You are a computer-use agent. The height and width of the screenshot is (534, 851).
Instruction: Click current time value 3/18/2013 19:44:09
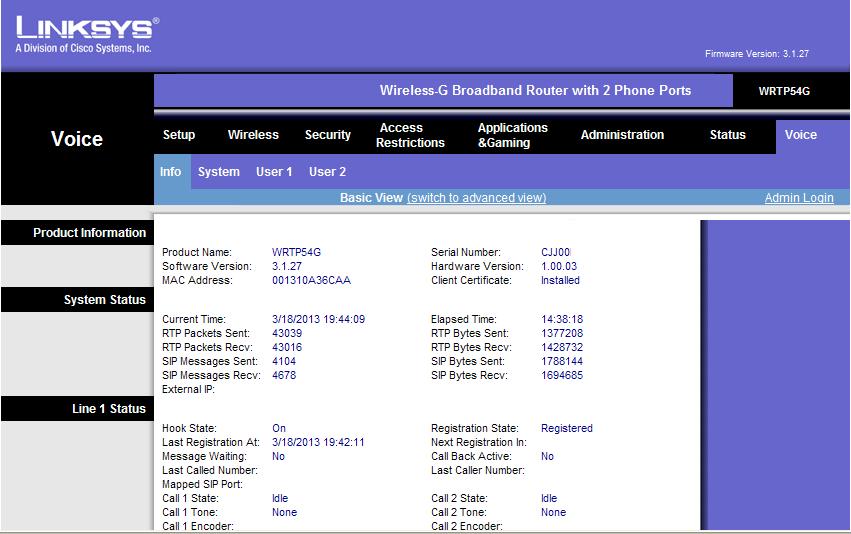coord(318,319)
